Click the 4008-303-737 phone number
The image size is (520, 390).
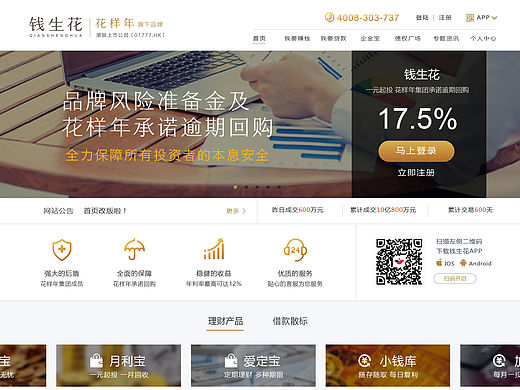368,18
